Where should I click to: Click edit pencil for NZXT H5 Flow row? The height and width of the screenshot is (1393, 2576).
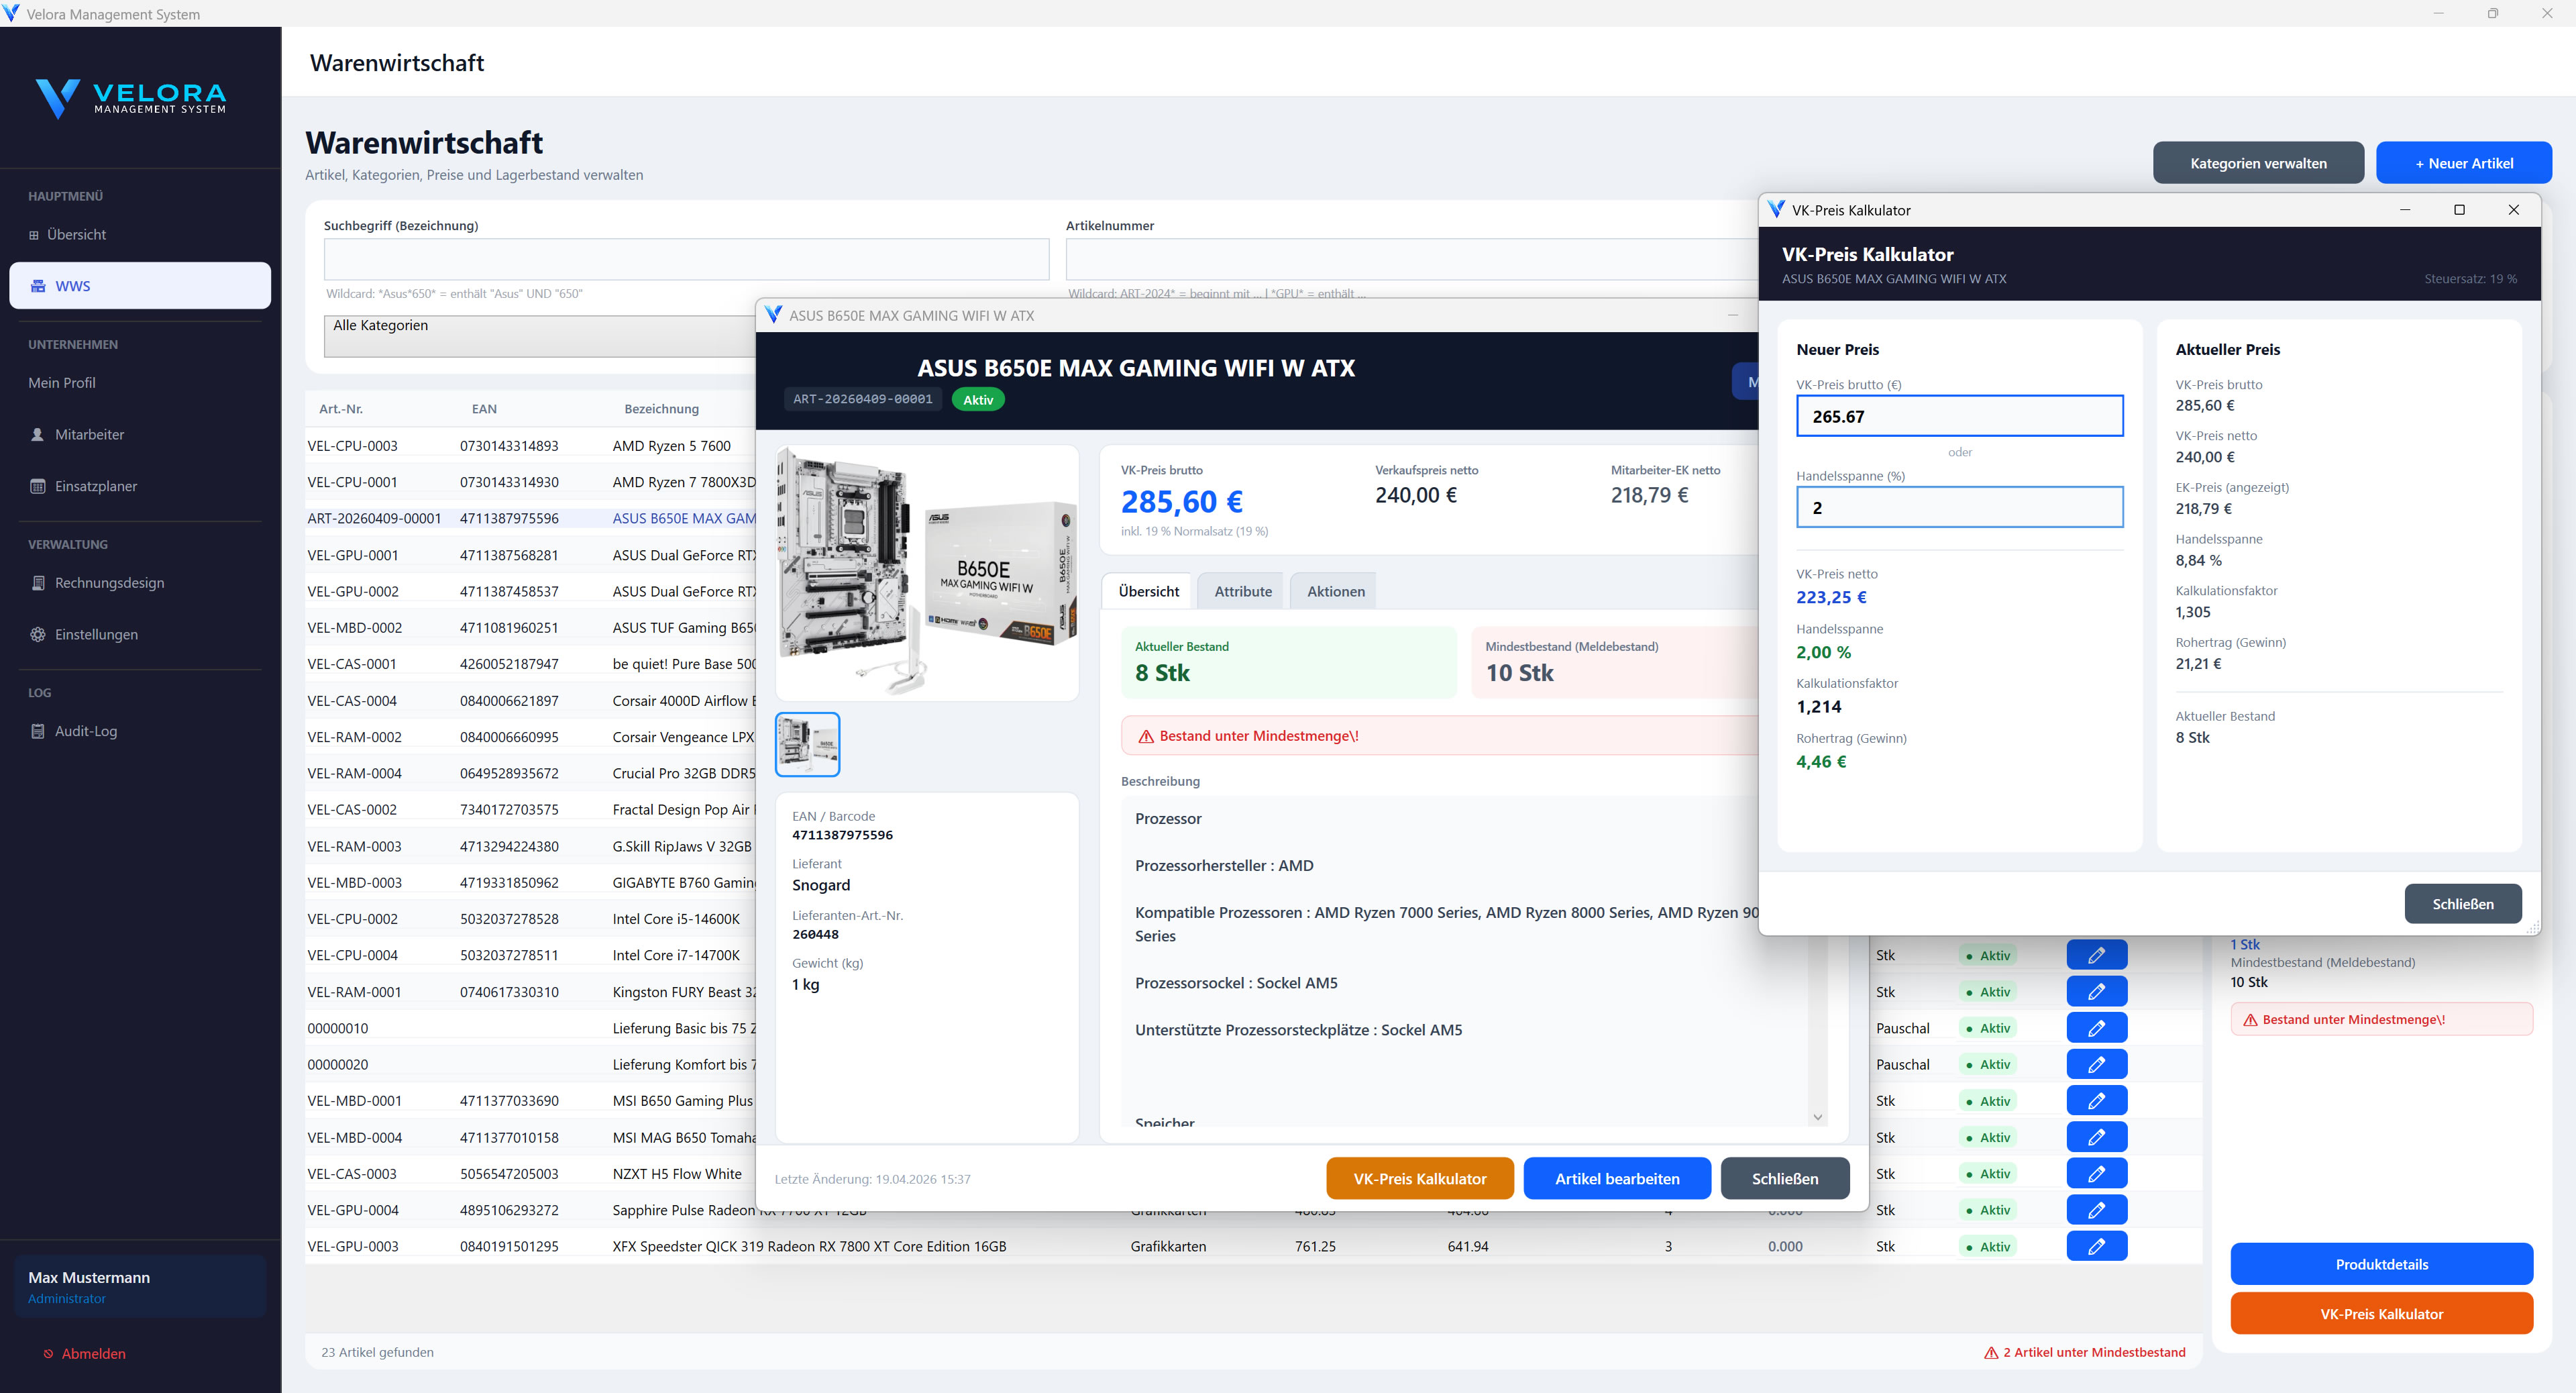(x=2096, y=1173)
